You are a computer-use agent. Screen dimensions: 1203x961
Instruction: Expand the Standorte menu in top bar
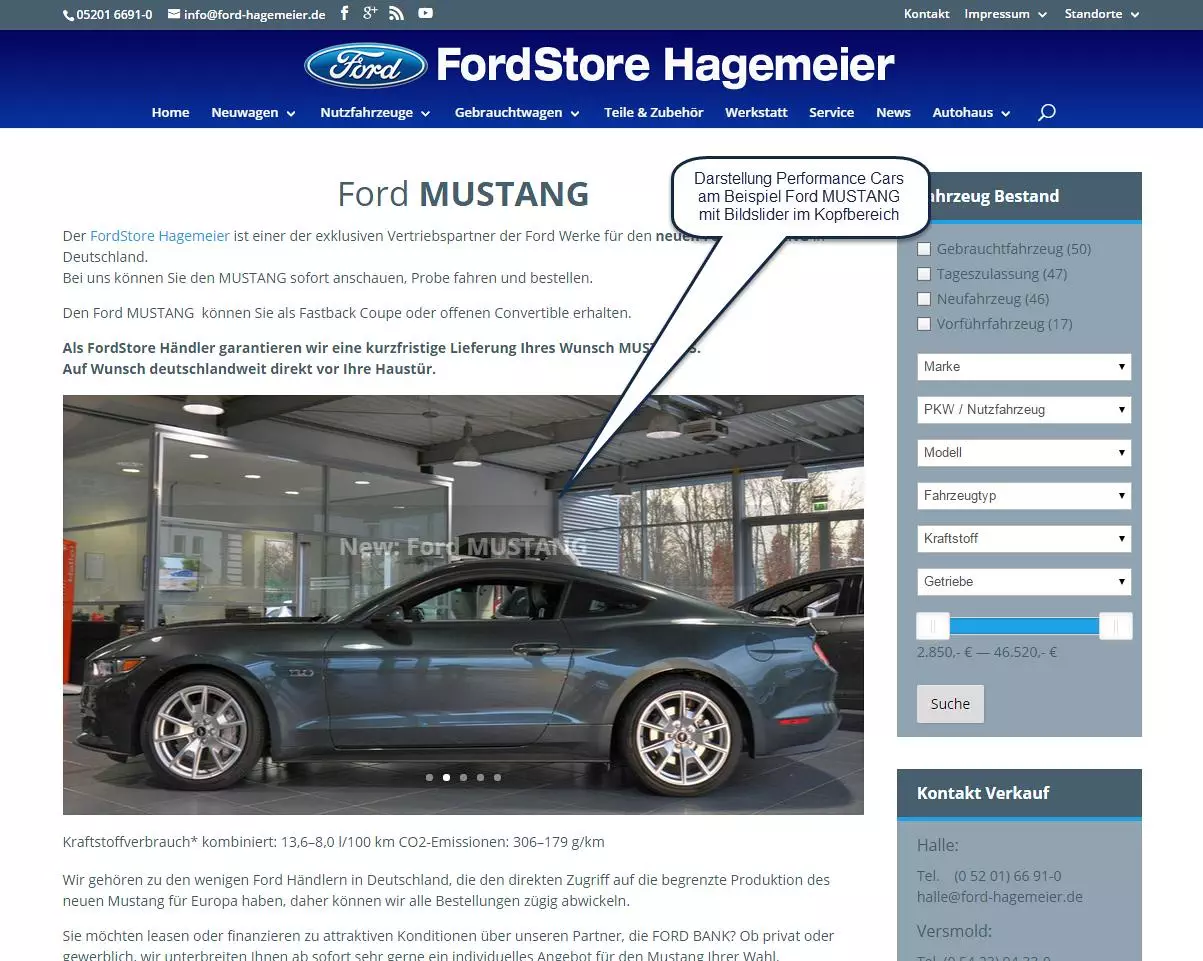pos(1102,14)
